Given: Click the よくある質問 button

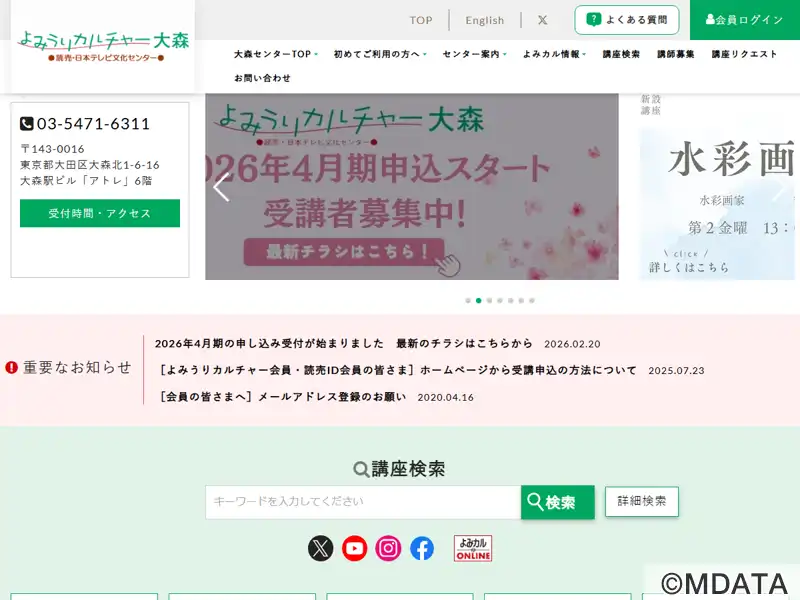Looking at the screenshot, I should point(627,20).
